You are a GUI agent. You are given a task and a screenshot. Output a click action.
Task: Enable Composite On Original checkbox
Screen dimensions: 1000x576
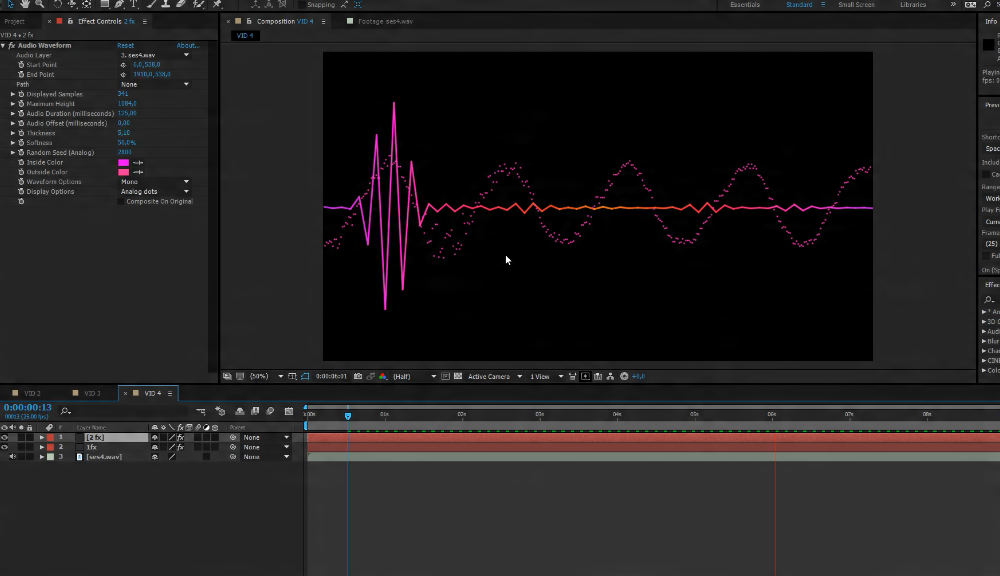121,202
